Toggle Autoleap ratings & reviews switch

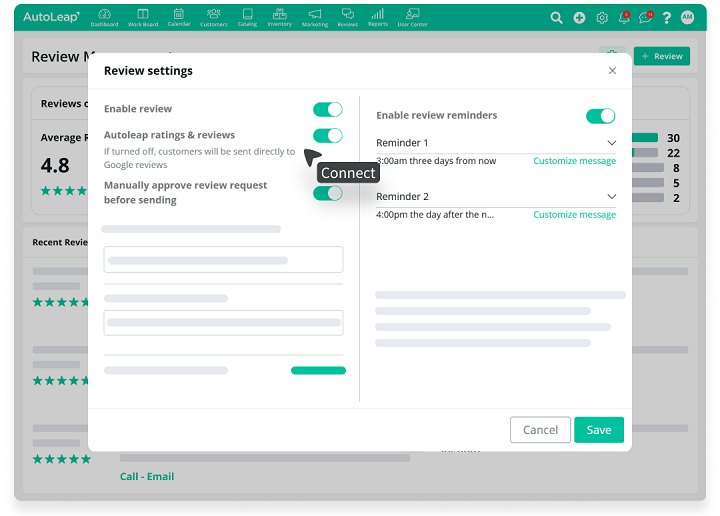click(327, 136)
